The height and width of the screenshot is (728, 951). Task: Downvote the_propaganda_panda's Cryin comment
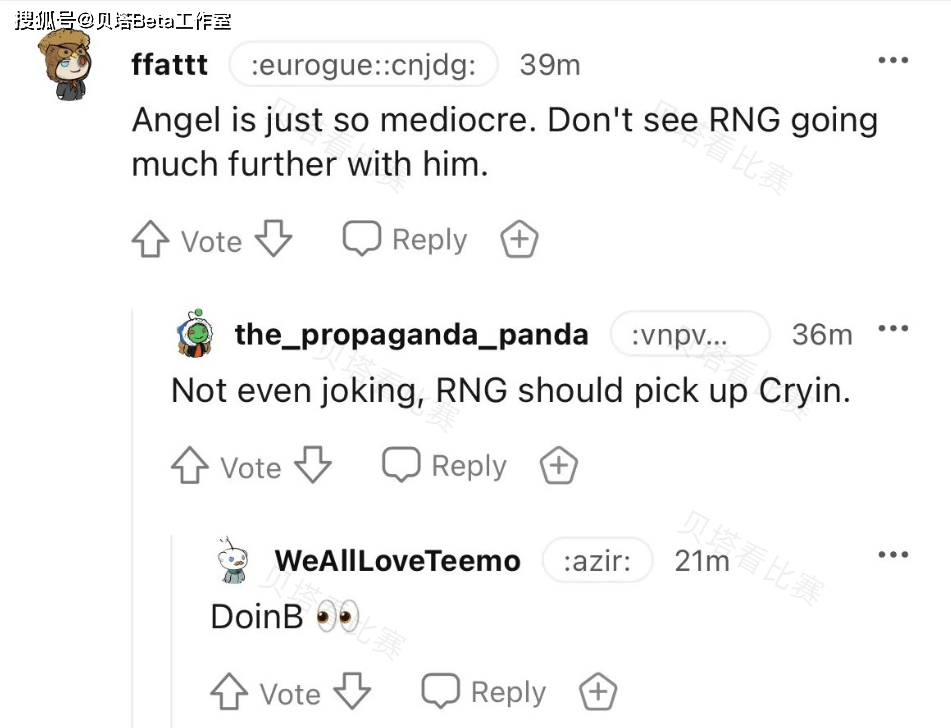click(313, 465)
